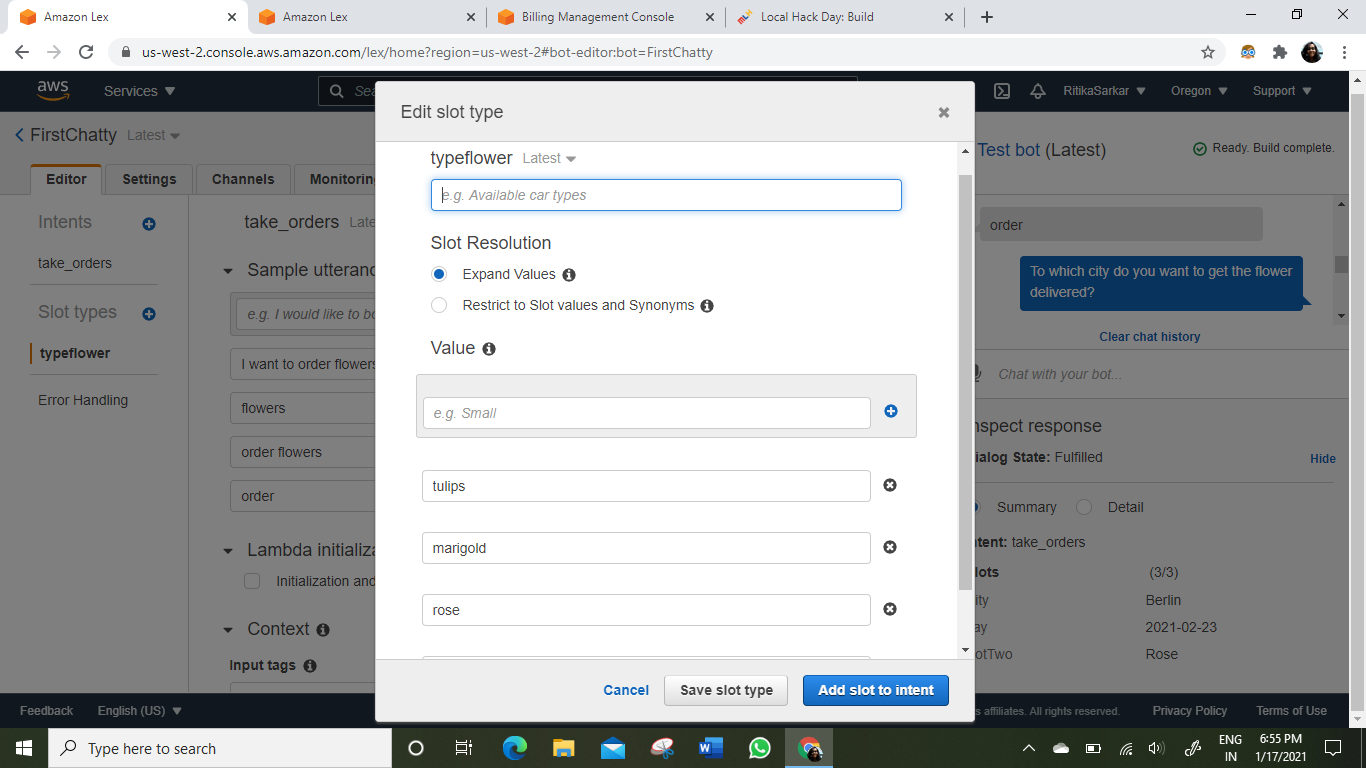Click Cancel in the dialog
1366x768 pixels.
tap(626, 690)
